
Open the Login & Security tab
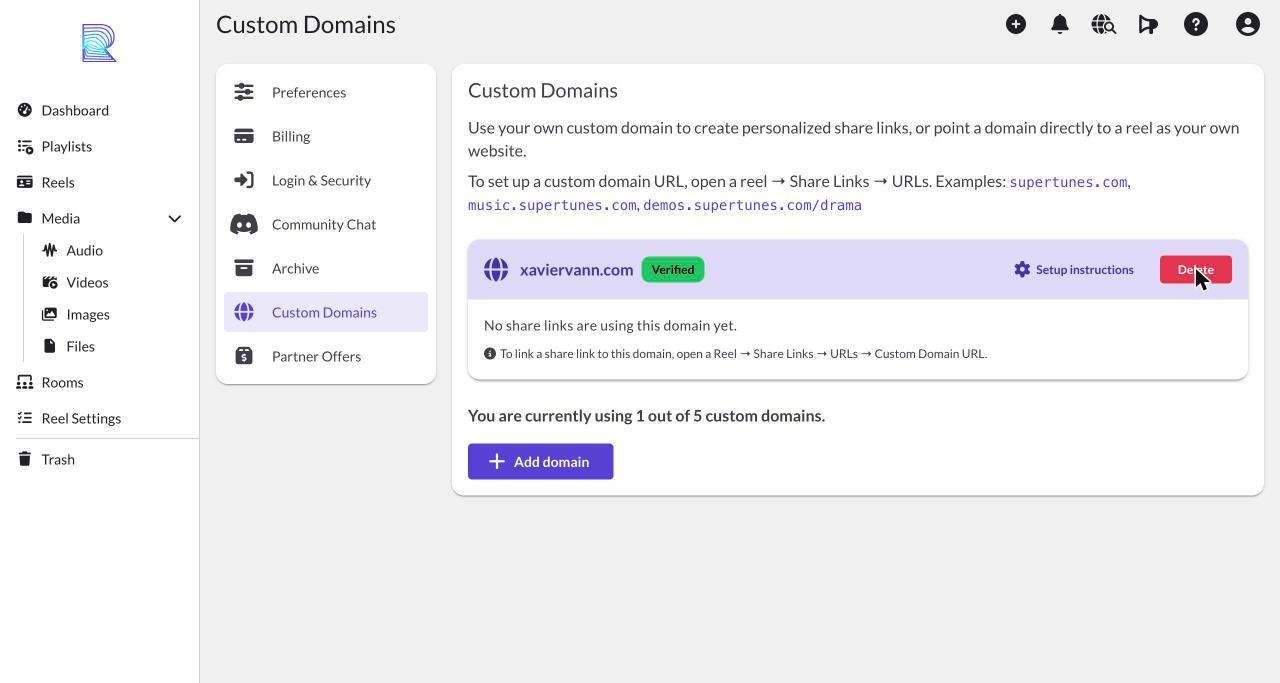point(326,180)
